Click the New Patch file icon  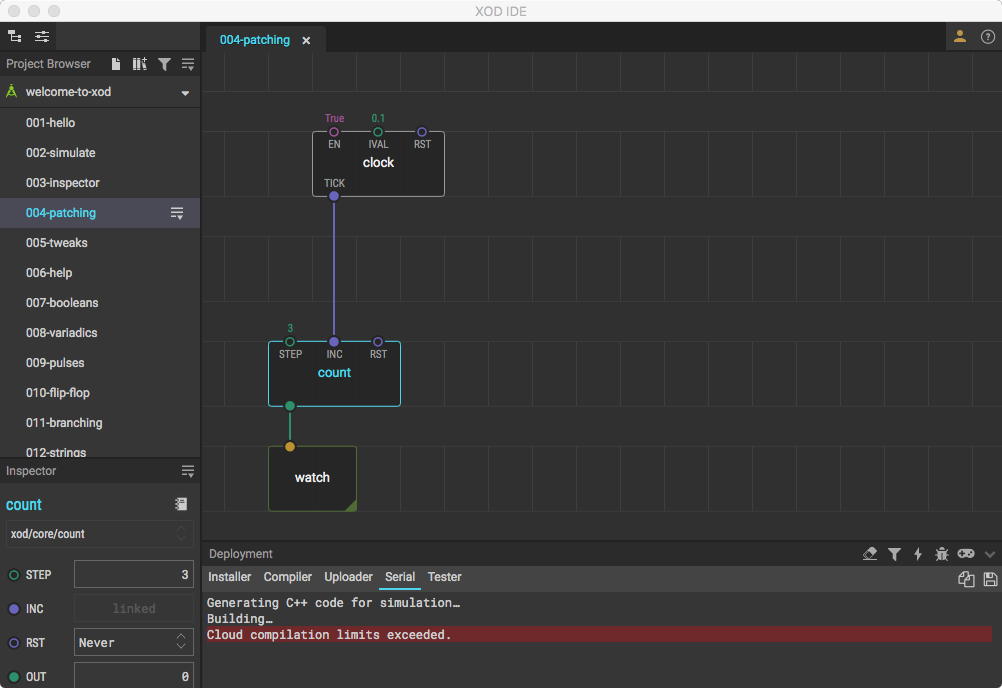pos(116,64)
